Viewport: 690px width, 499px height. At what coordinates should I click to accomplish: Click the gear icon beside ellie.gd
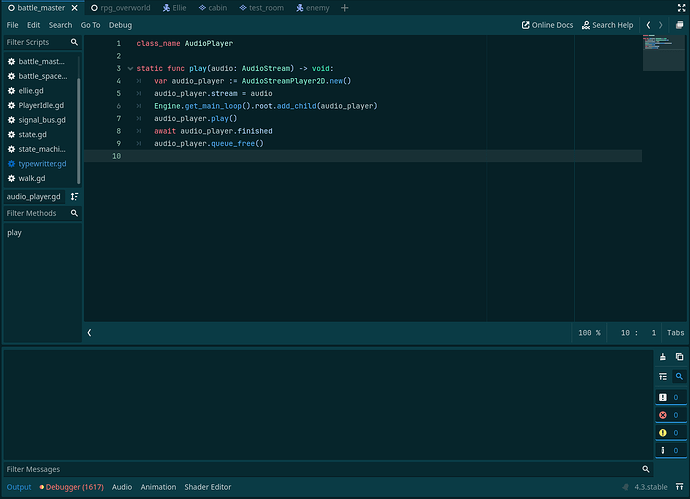click(11, 91)
